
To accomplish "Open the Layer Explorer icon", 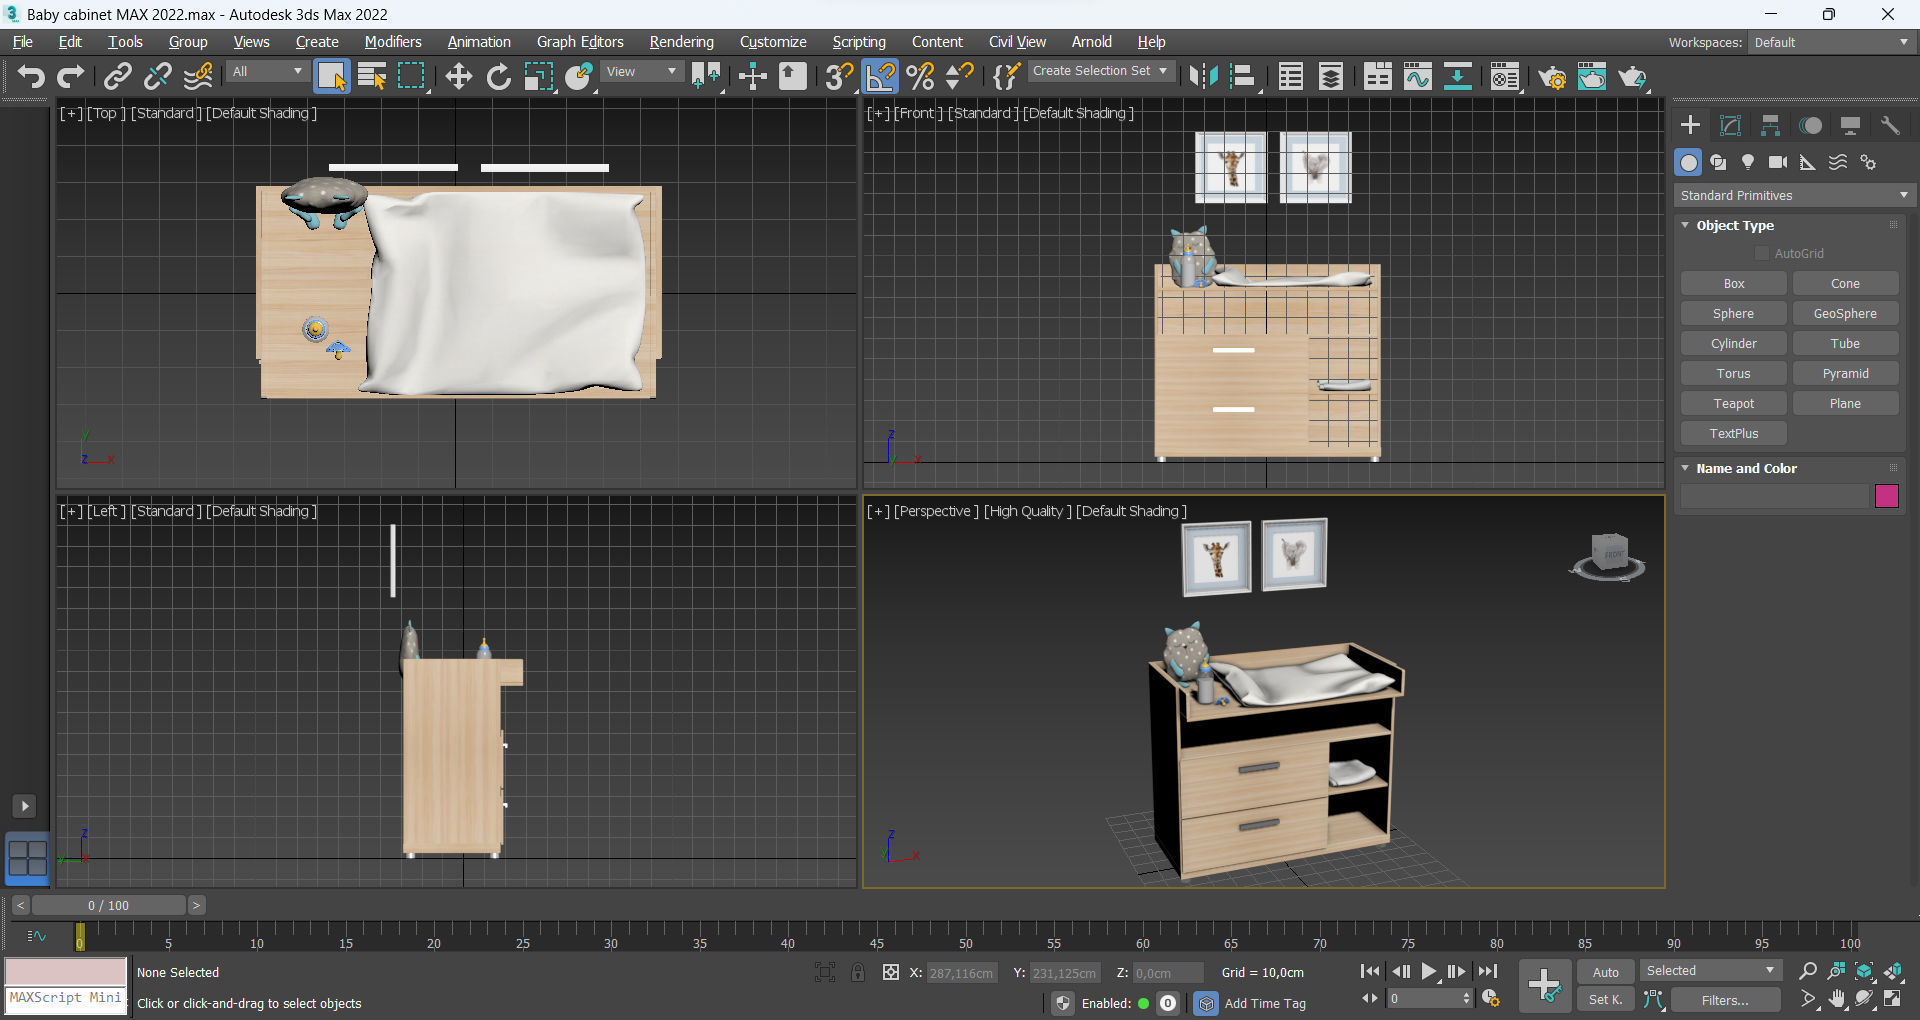I will (1331, 76).
